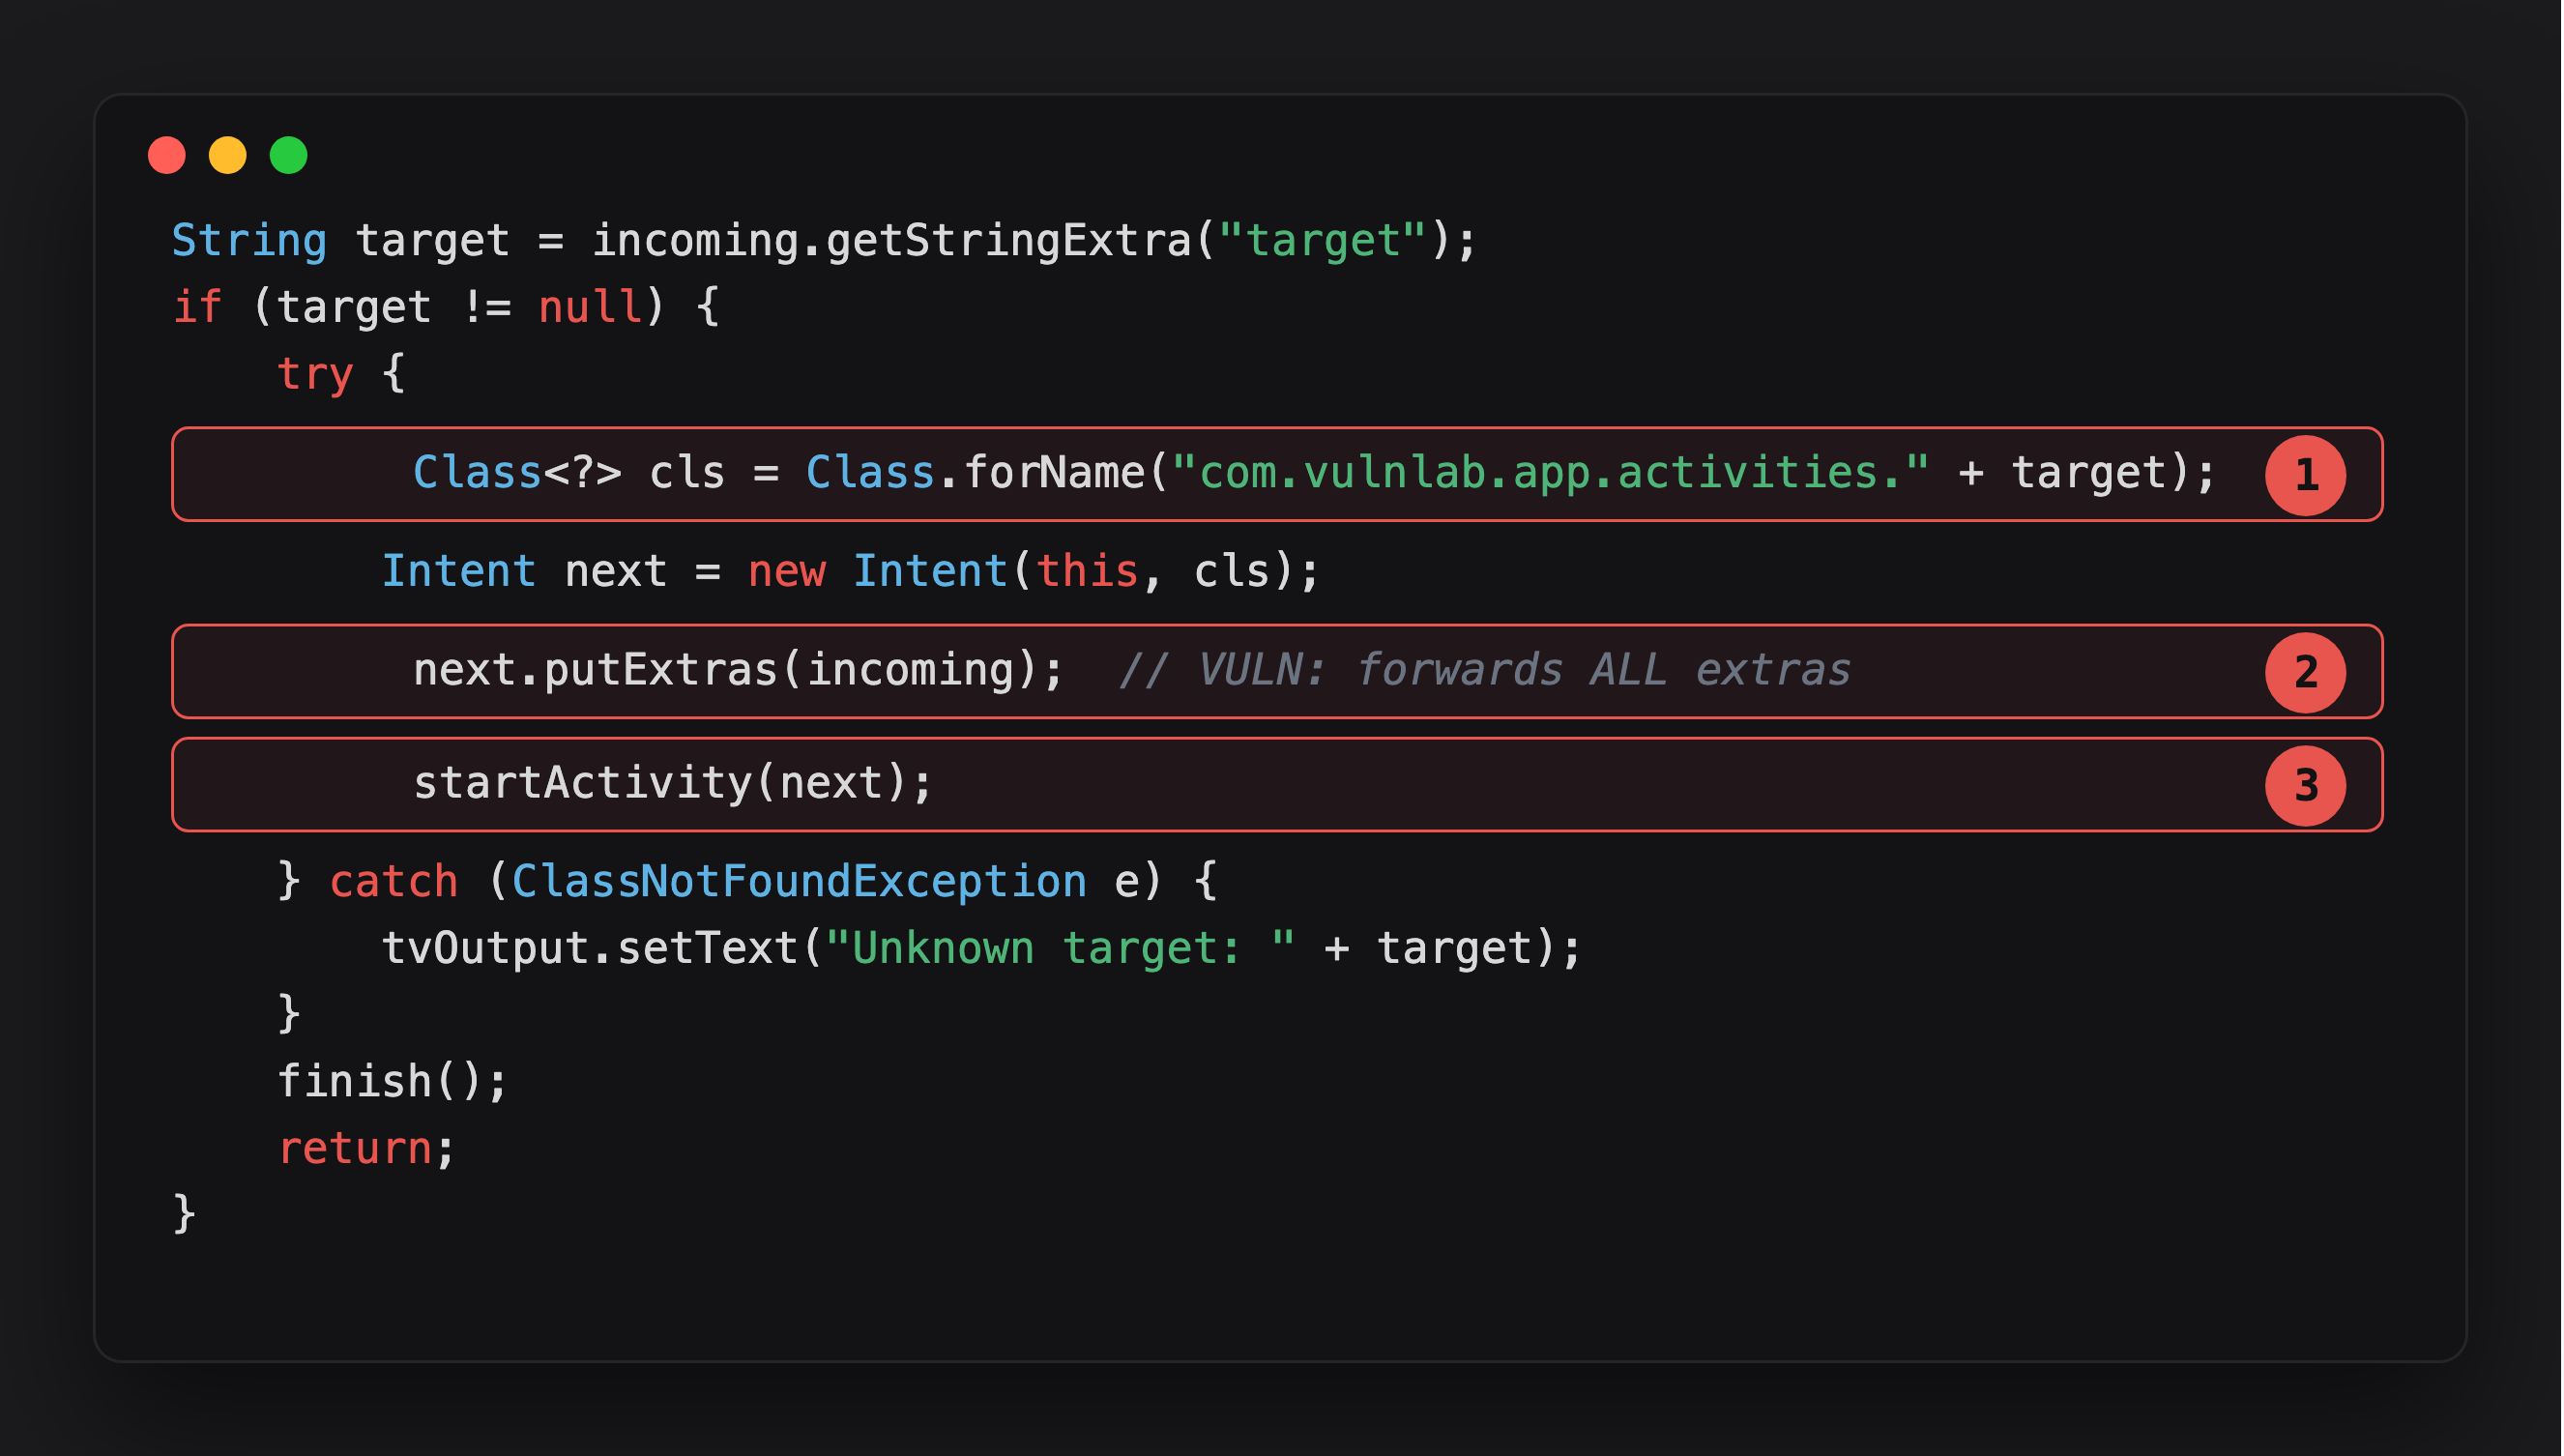Click the 'try {' line
The height and width of the screenshot is (1456, 2564).
pyautogui.click(x=341, y=374)
